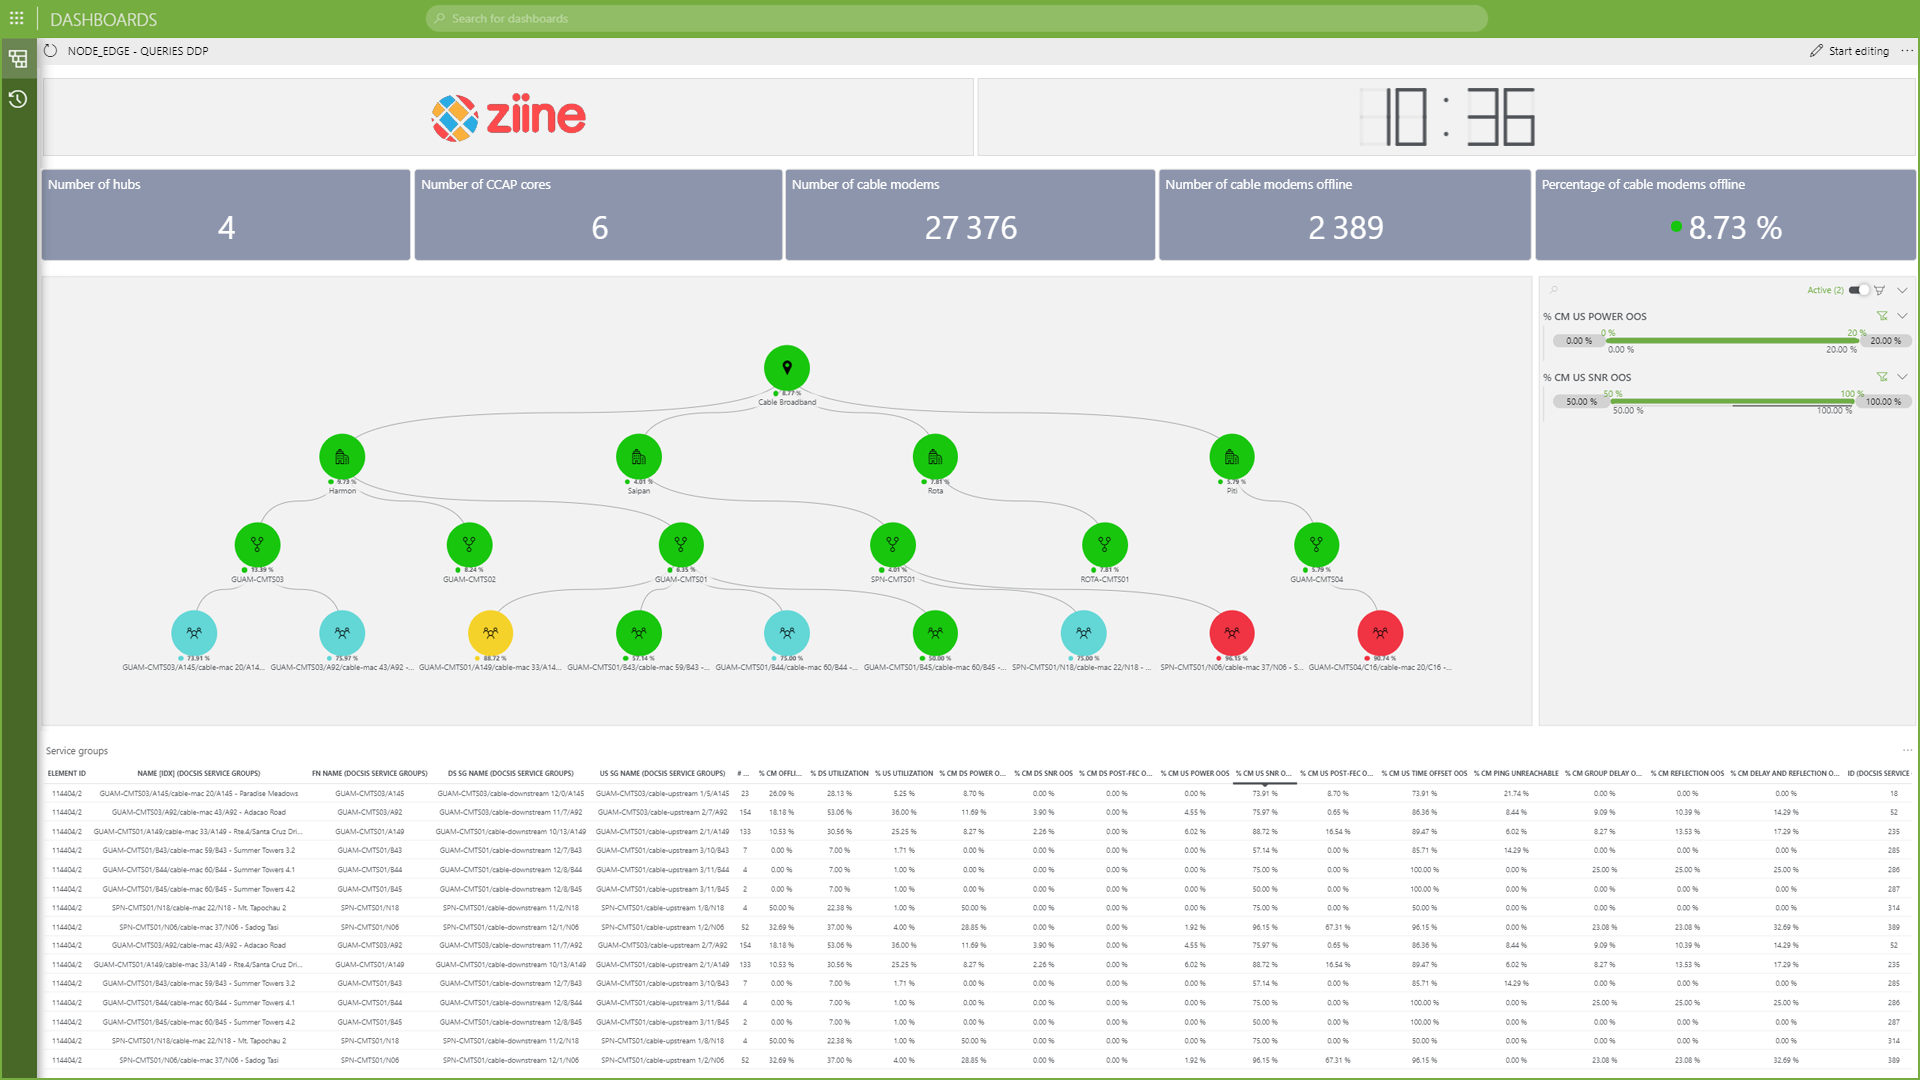Image resolution: width=1920 pixels, height=1080 pixels.
Task: Collapse the % CM US SNR OOS section
Action: coord(1902,377)
